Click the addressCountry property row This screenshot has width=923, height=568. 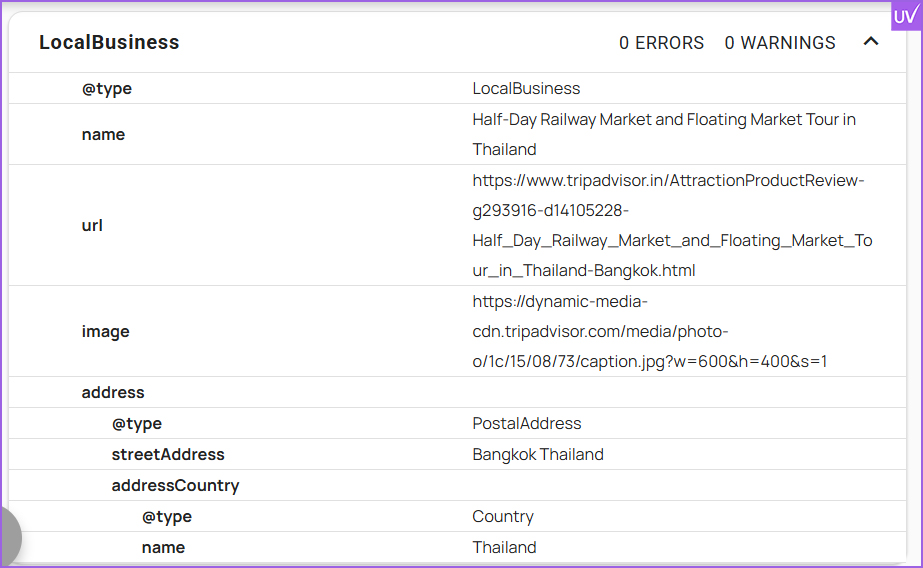(457, 486)
